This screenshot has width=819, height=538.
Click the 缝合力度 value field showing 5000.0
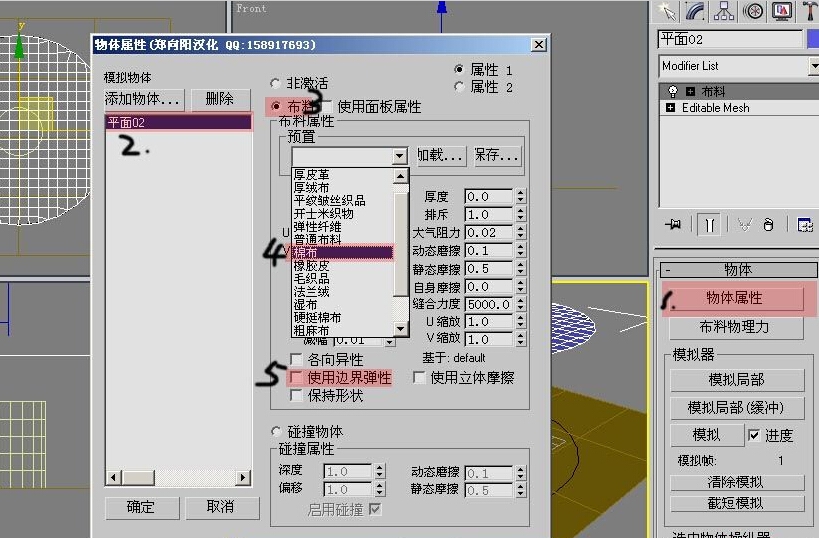[x=489, y=304]
